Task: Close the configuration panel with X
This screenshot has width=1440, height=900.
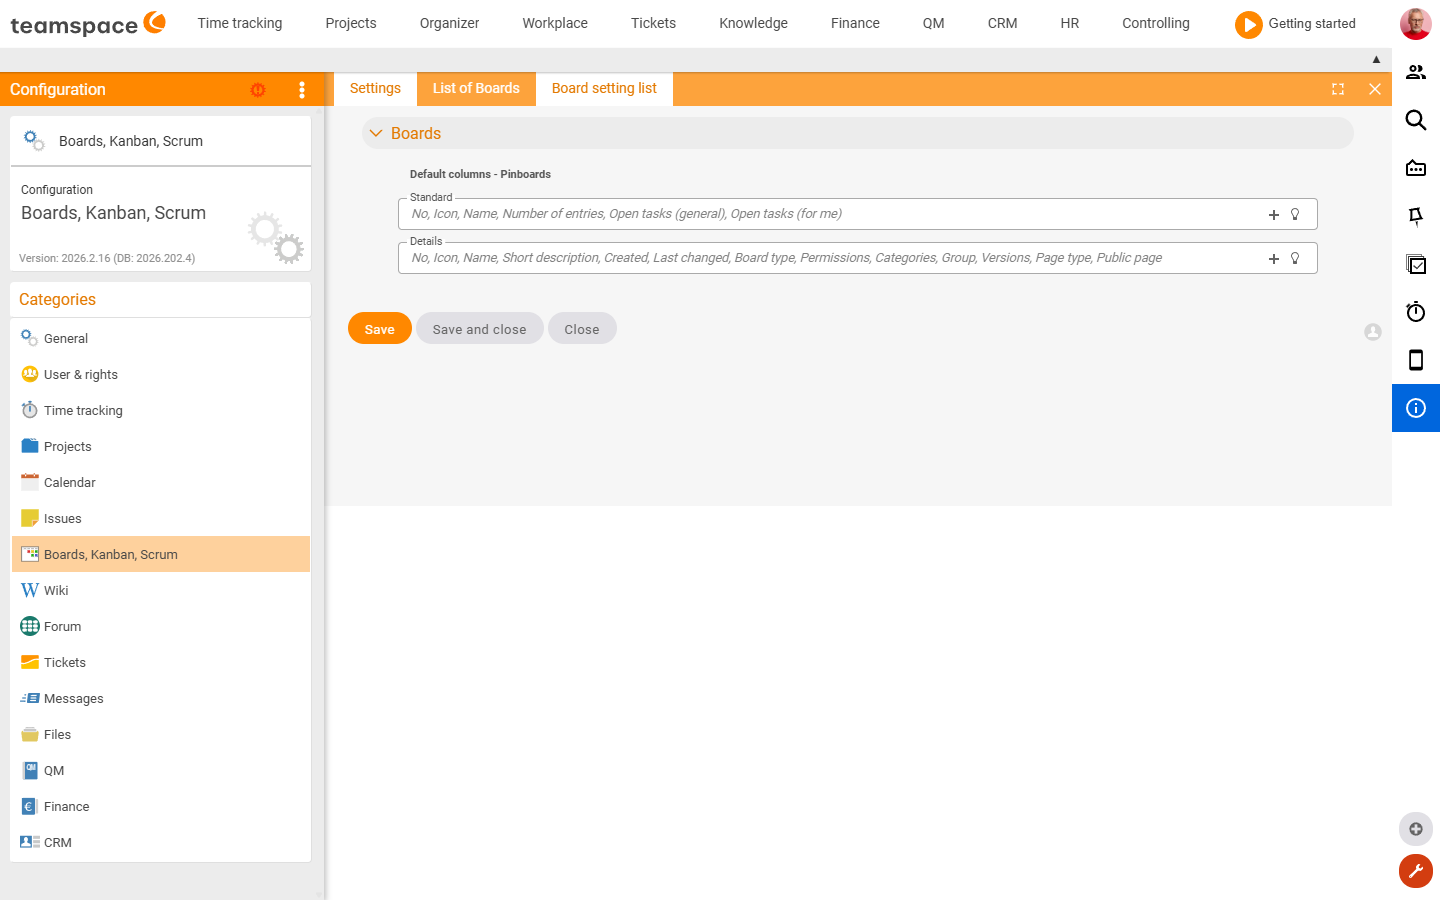Action: (1375, 89)
